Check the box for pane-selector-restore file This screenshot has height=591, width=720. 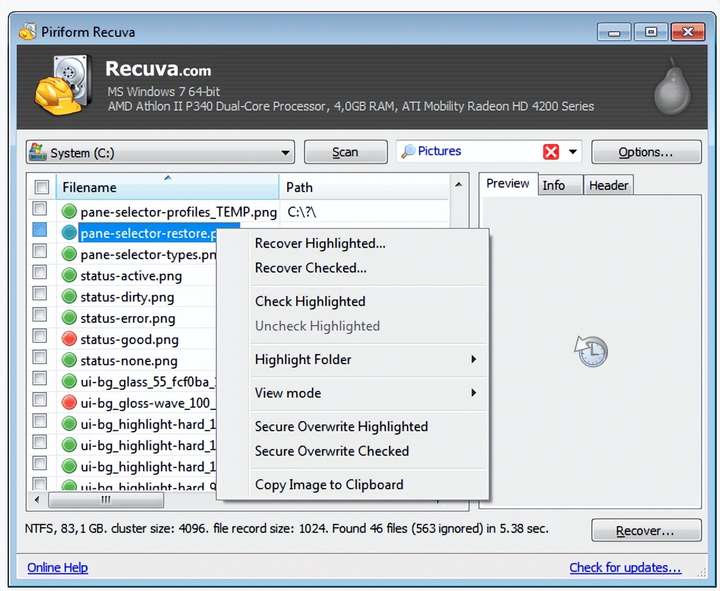40,230
